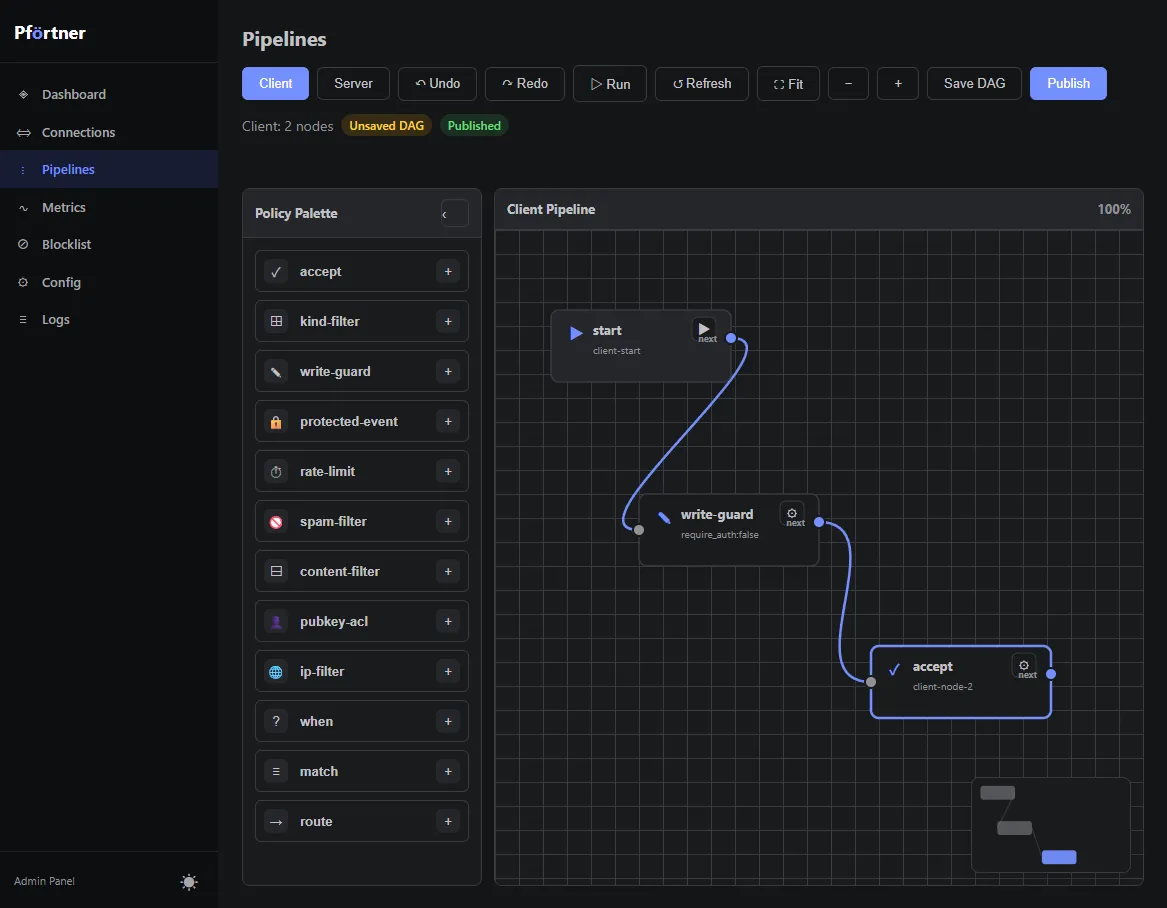
Task: Toggle light/dark theme sun icon
Action: 189,882
